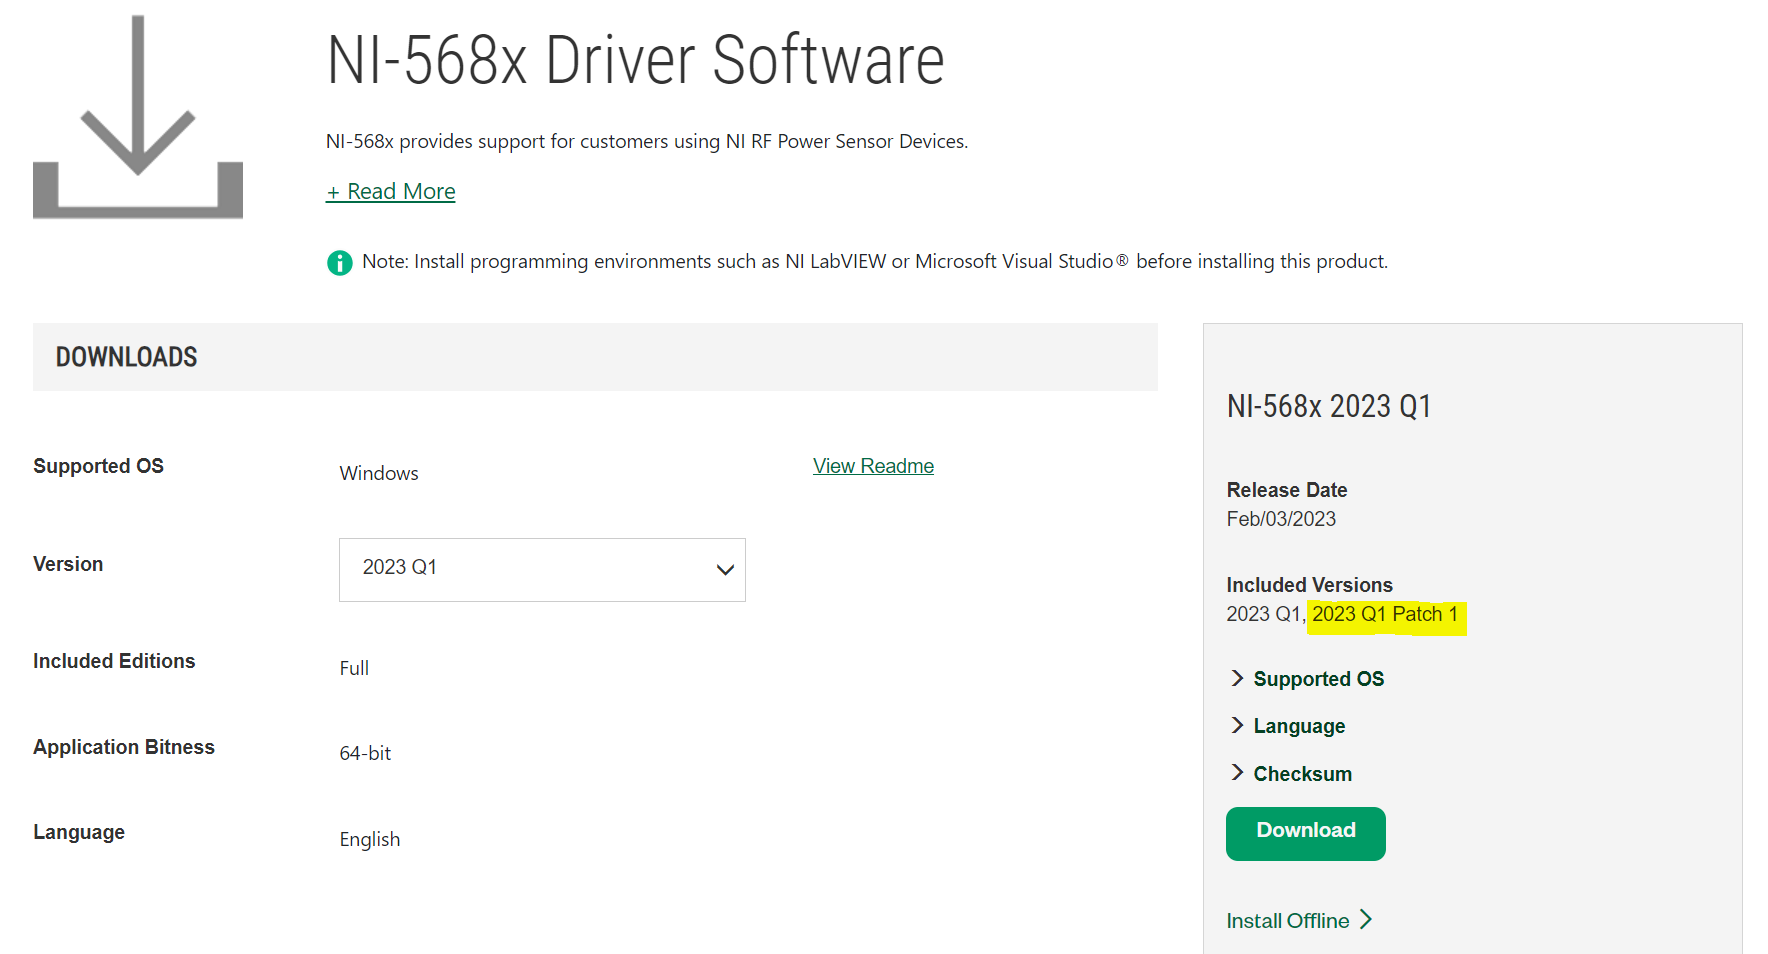
Task: Click the LabVIEW install note text
Action: coord(875,261)
